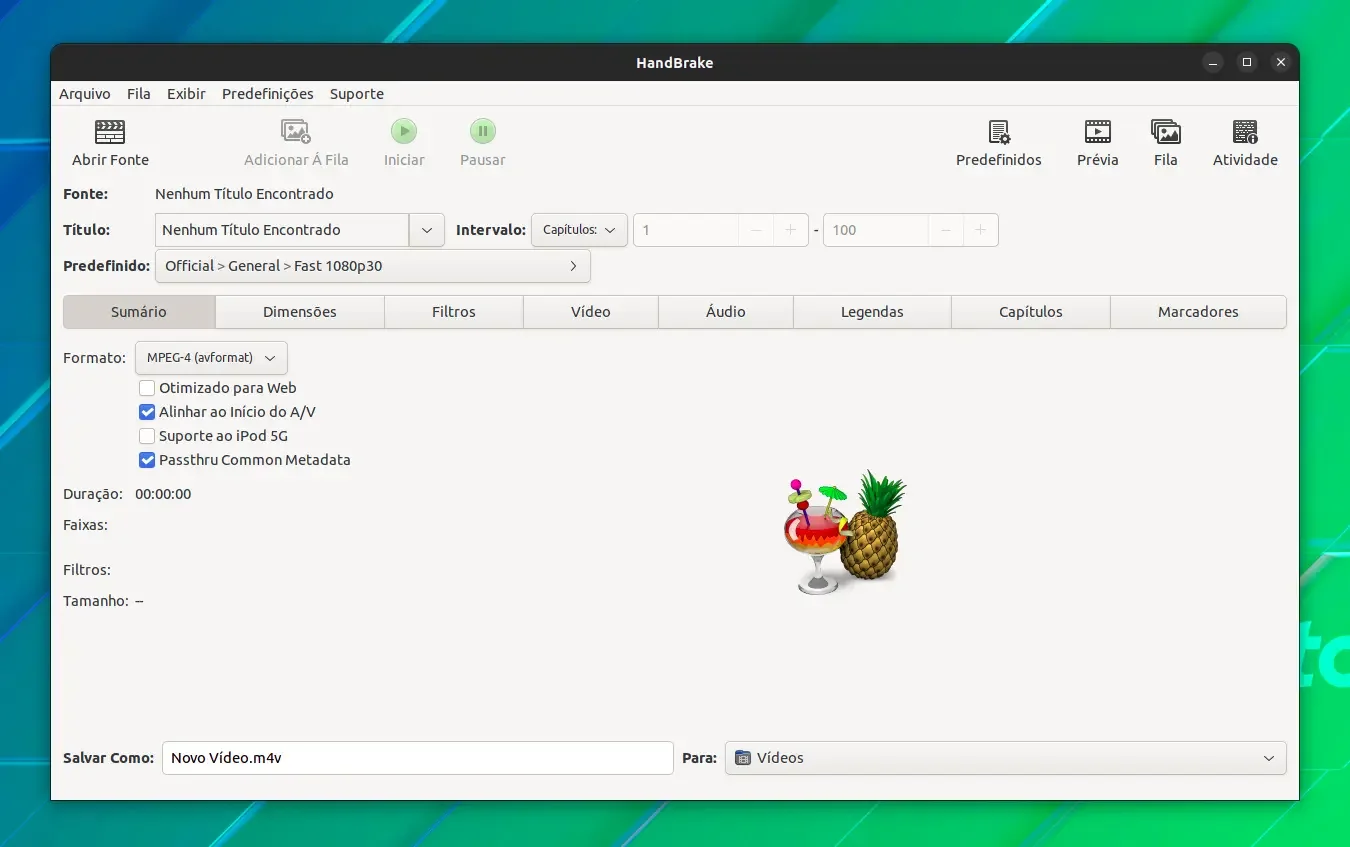The height and width of the screenshot is (847, 1350).
Task: Open the Fila menu
Action: coord(139,94)
